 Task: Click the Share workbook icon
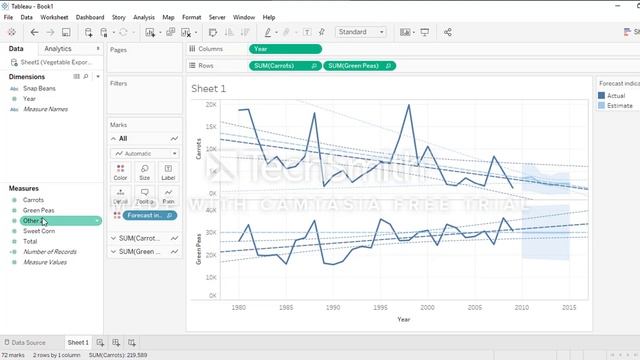coord(448,32)
